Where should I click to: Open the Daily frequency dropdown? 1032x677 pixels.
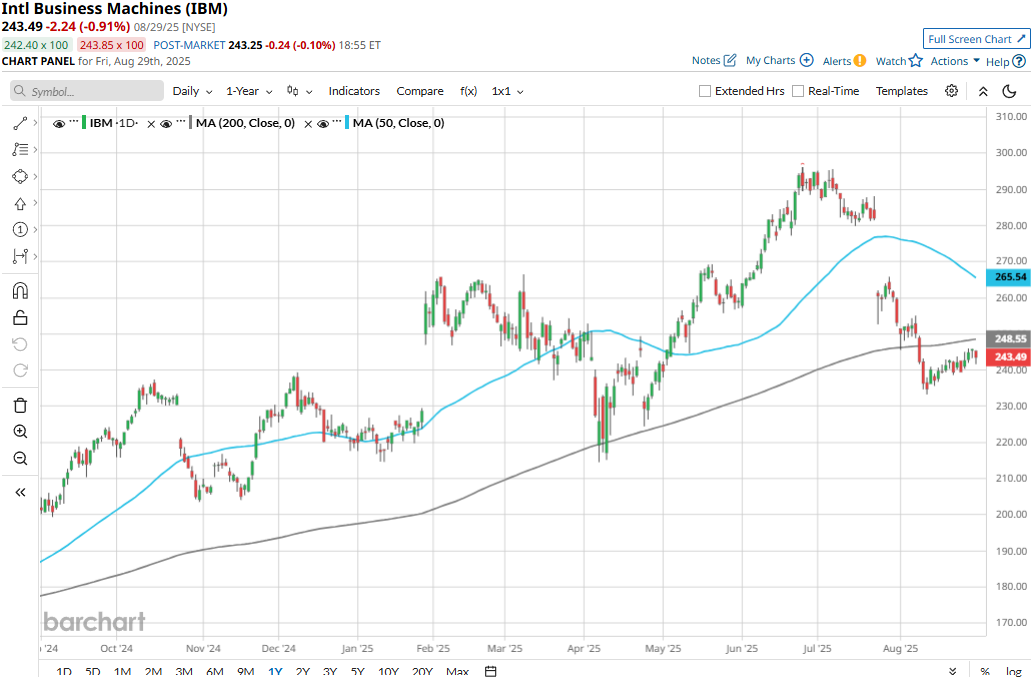point(192,91)
